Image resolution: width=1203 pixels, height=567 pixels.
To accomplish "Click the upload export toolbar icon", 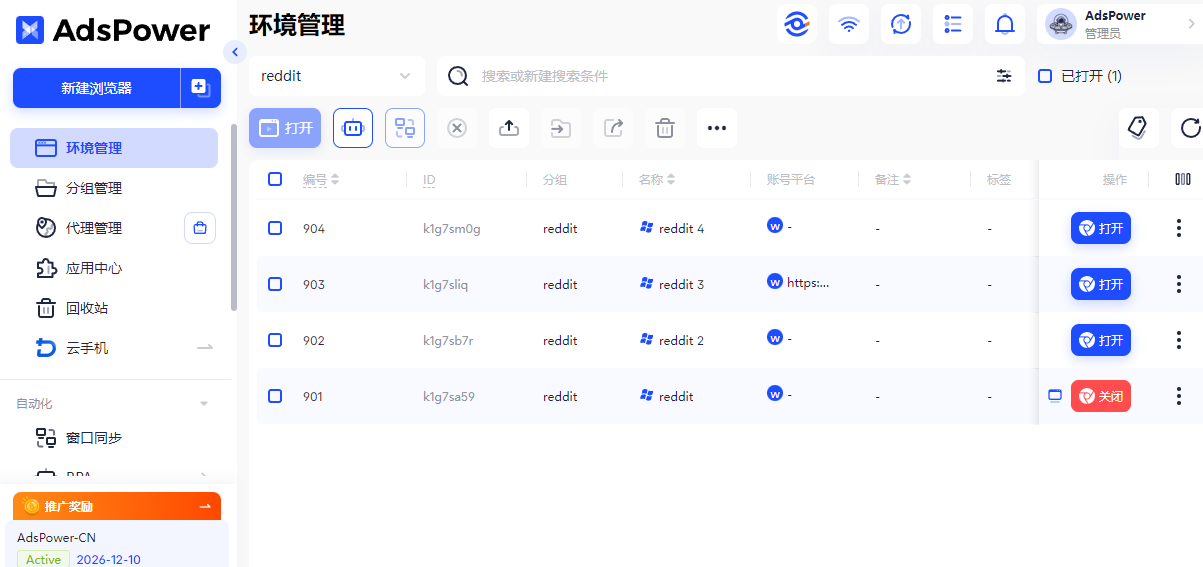I will pos(509,128).
